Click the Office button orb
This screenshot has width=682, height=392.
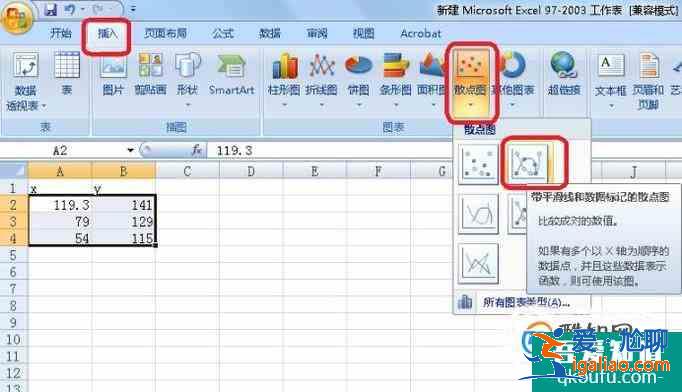16,17
